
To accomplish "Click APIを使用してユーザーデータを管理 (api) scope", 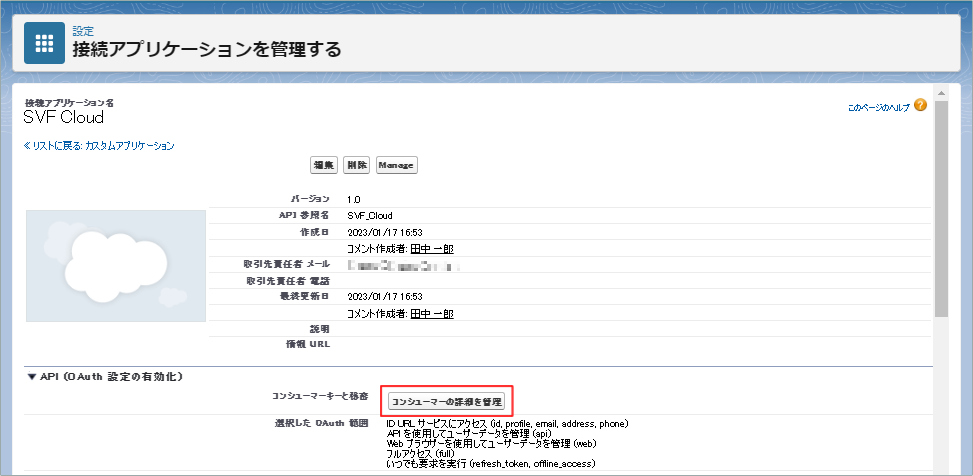I will point(469,434).
